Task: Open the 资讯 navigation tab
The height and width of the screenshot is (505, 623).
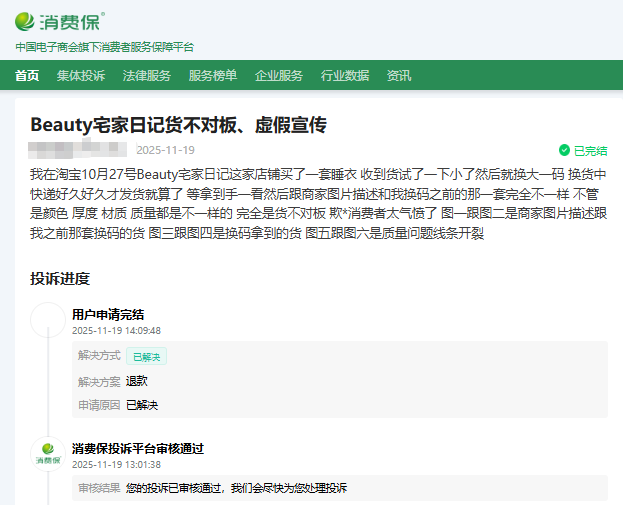Action: 399,75
